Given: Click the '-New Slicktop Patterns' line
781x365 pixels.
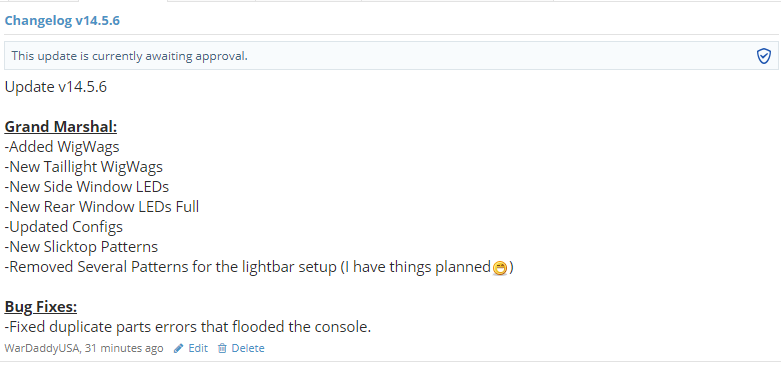Looking at the screenshot, I should [x=81, y=247].
